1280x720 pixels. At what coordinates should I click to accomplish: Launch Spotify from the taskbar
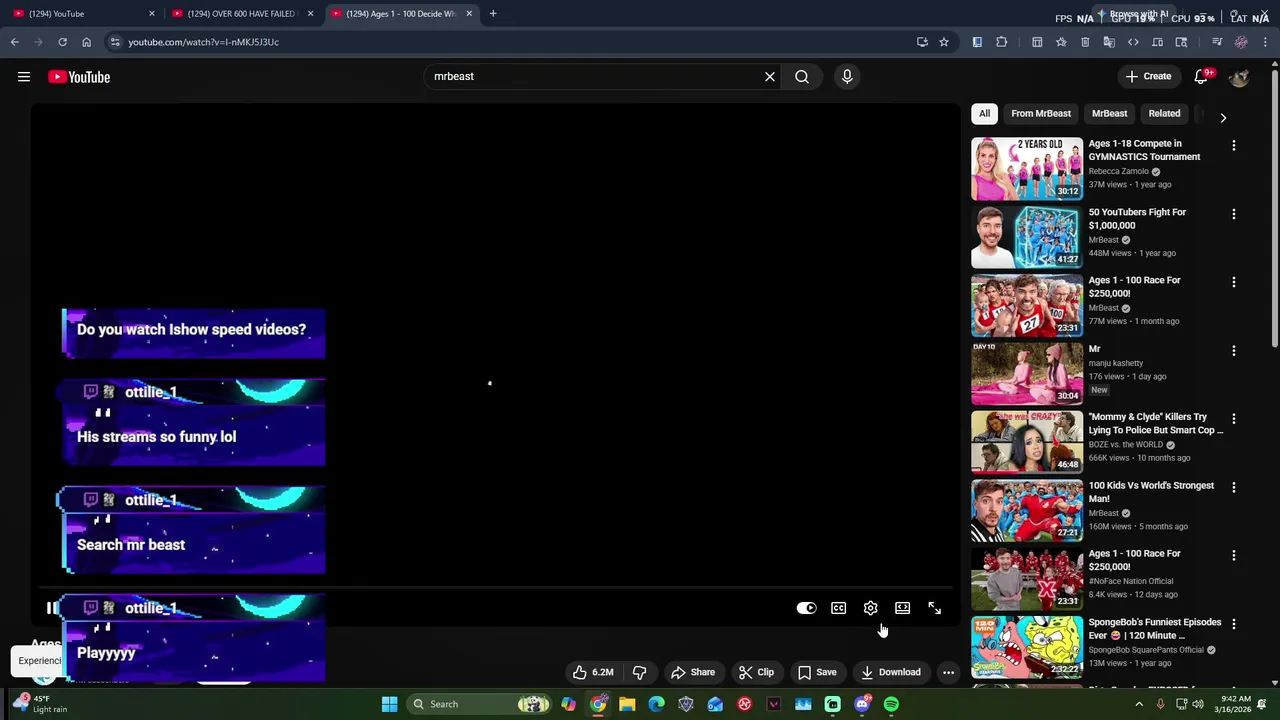click(891, 704)
